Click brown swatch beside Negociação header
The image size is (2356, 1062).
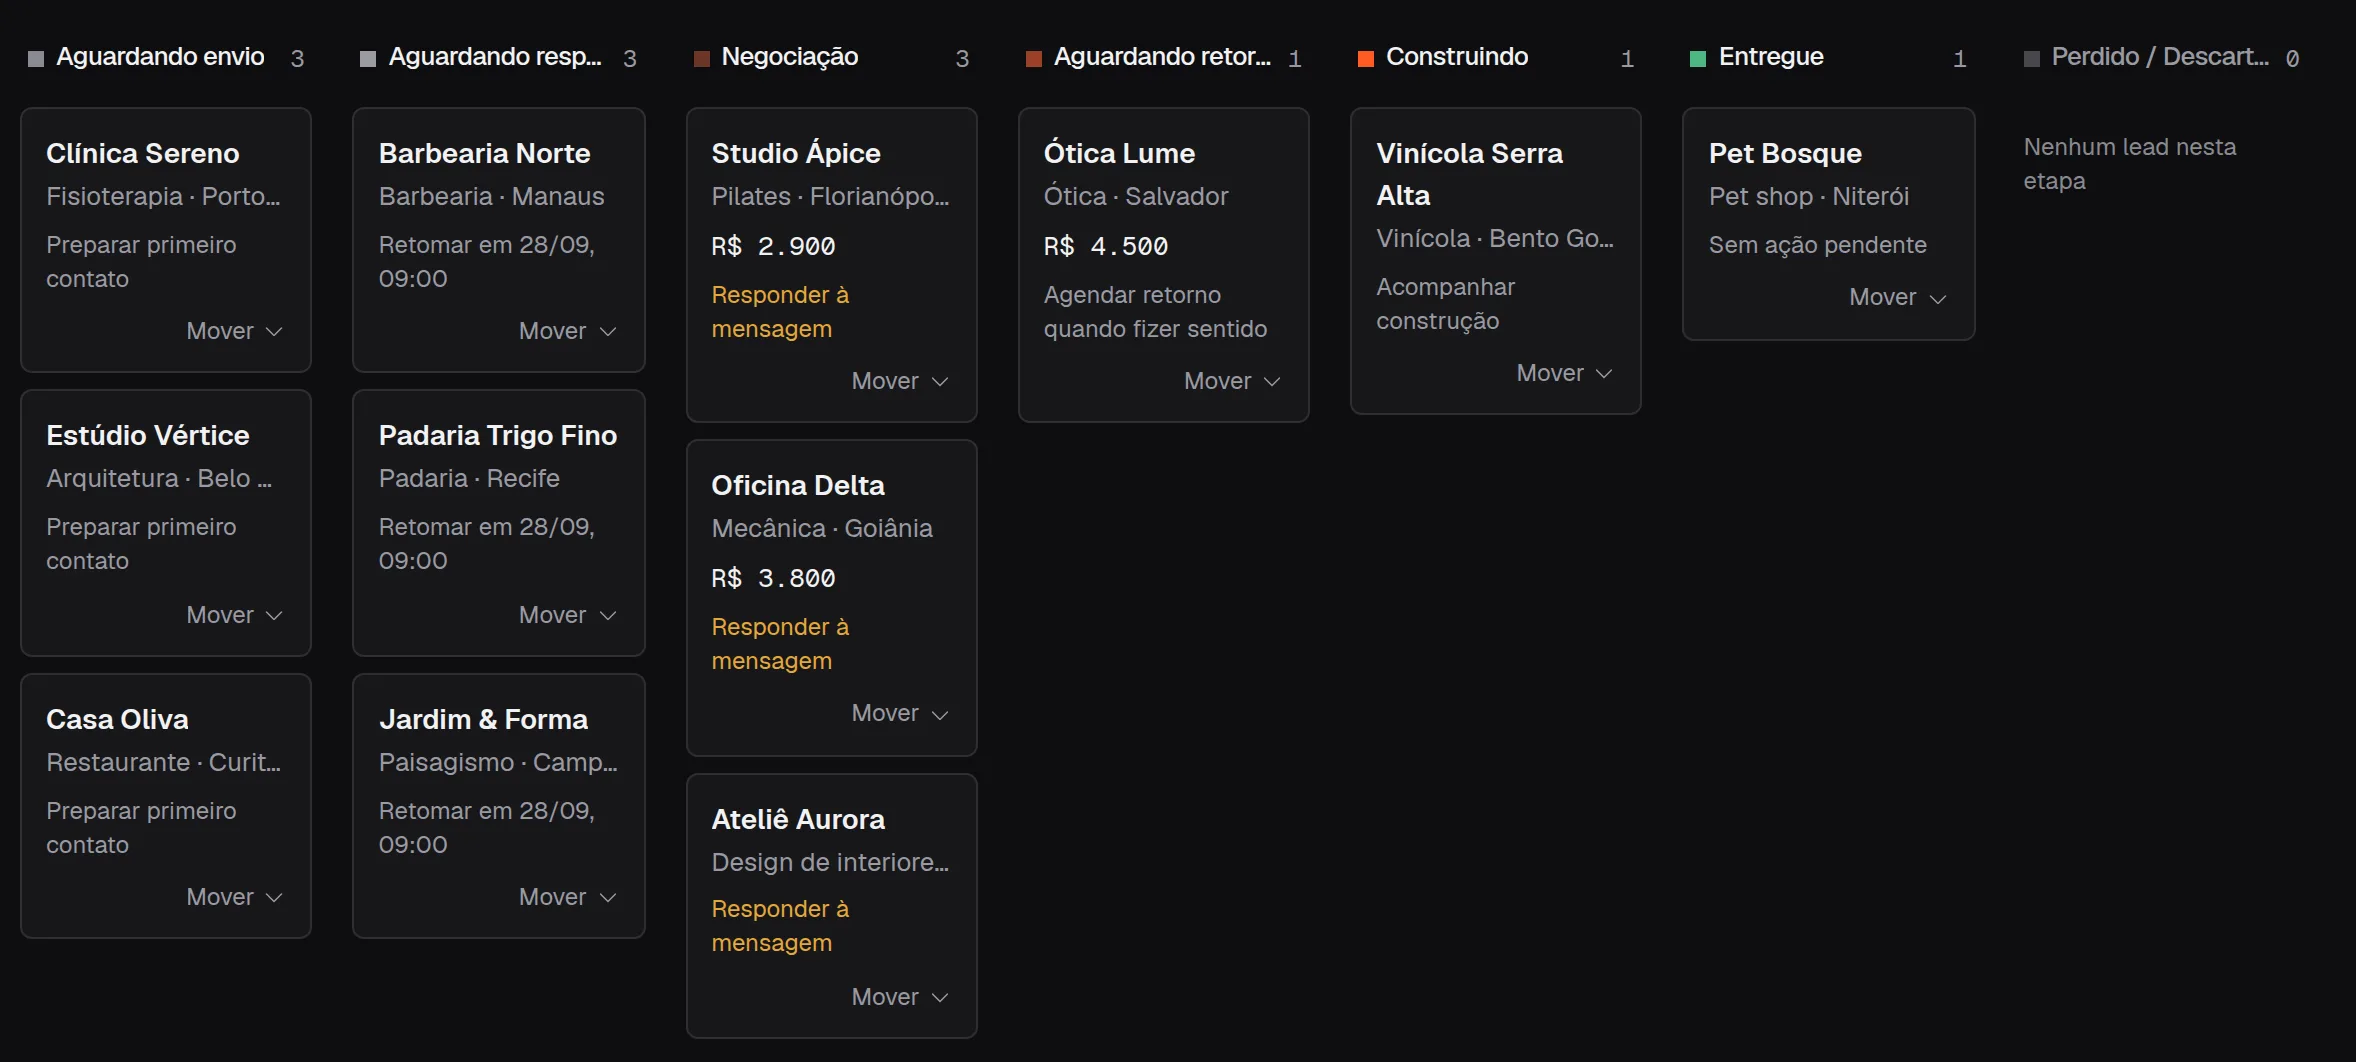[x=702, y=58]
